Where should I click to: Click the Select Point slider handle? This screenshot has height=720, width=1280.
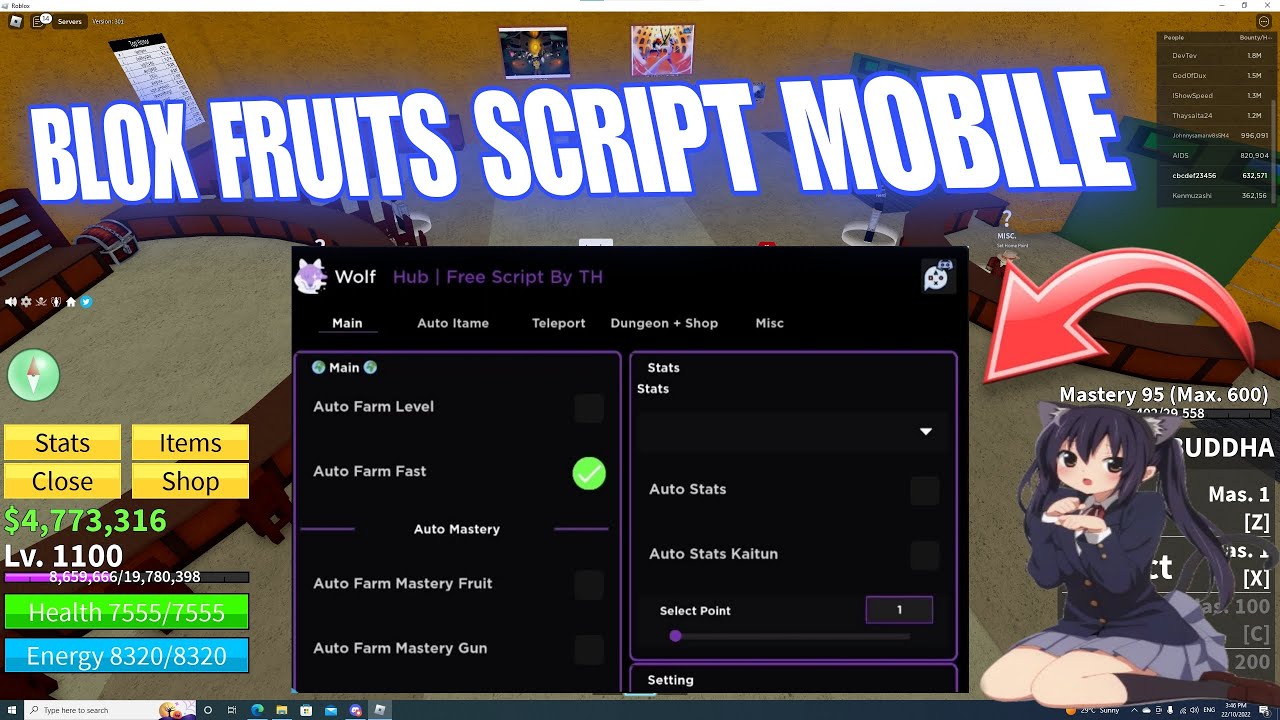click(x=676, y=636)
